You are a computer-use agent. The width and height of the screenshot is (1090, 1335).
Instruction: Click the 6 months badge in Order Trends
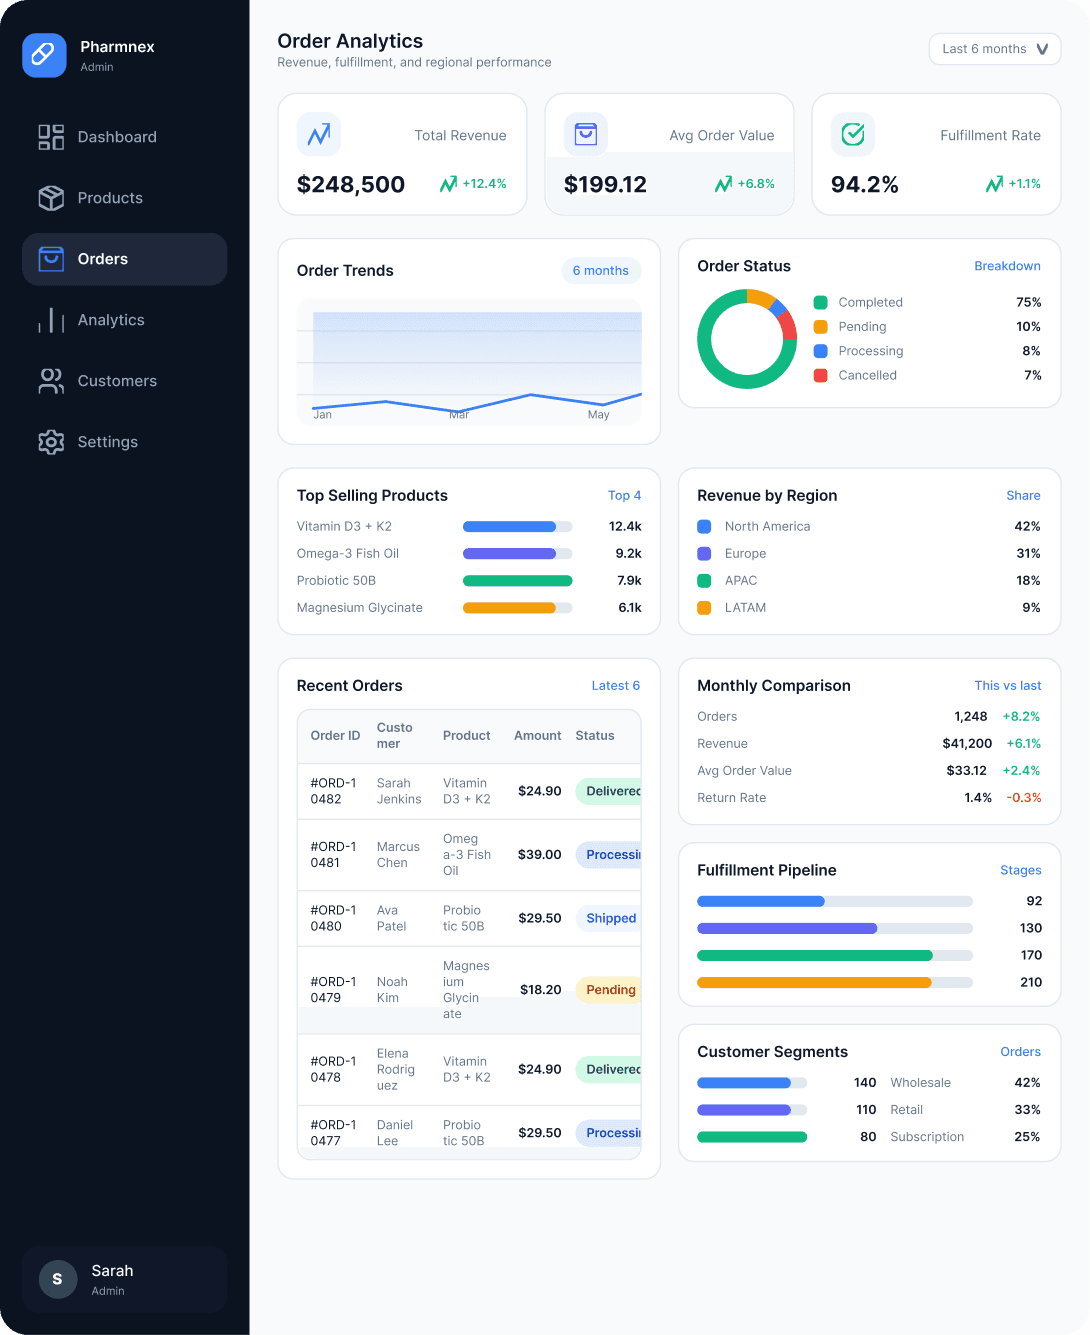pyautogui.click(x=601, y=271)
